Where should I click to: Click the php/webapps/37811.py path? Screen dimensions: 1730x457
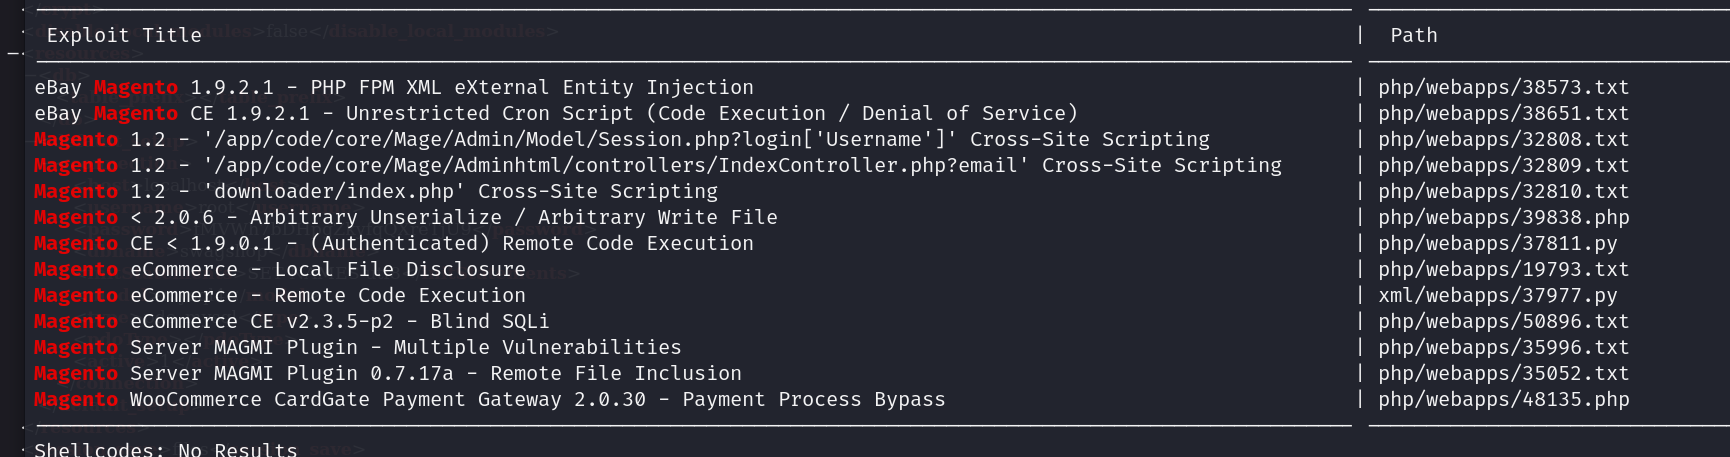coord(1497,244)
